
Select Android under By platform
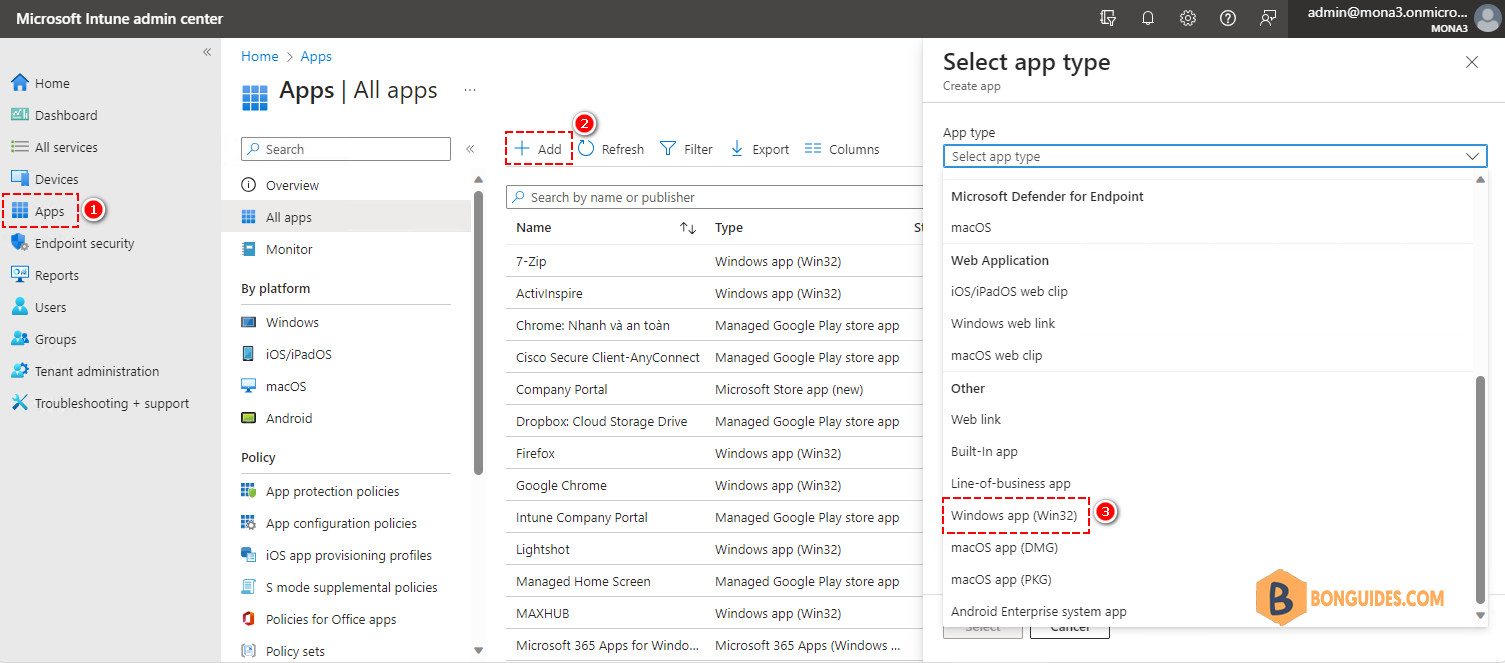[289, 418]
